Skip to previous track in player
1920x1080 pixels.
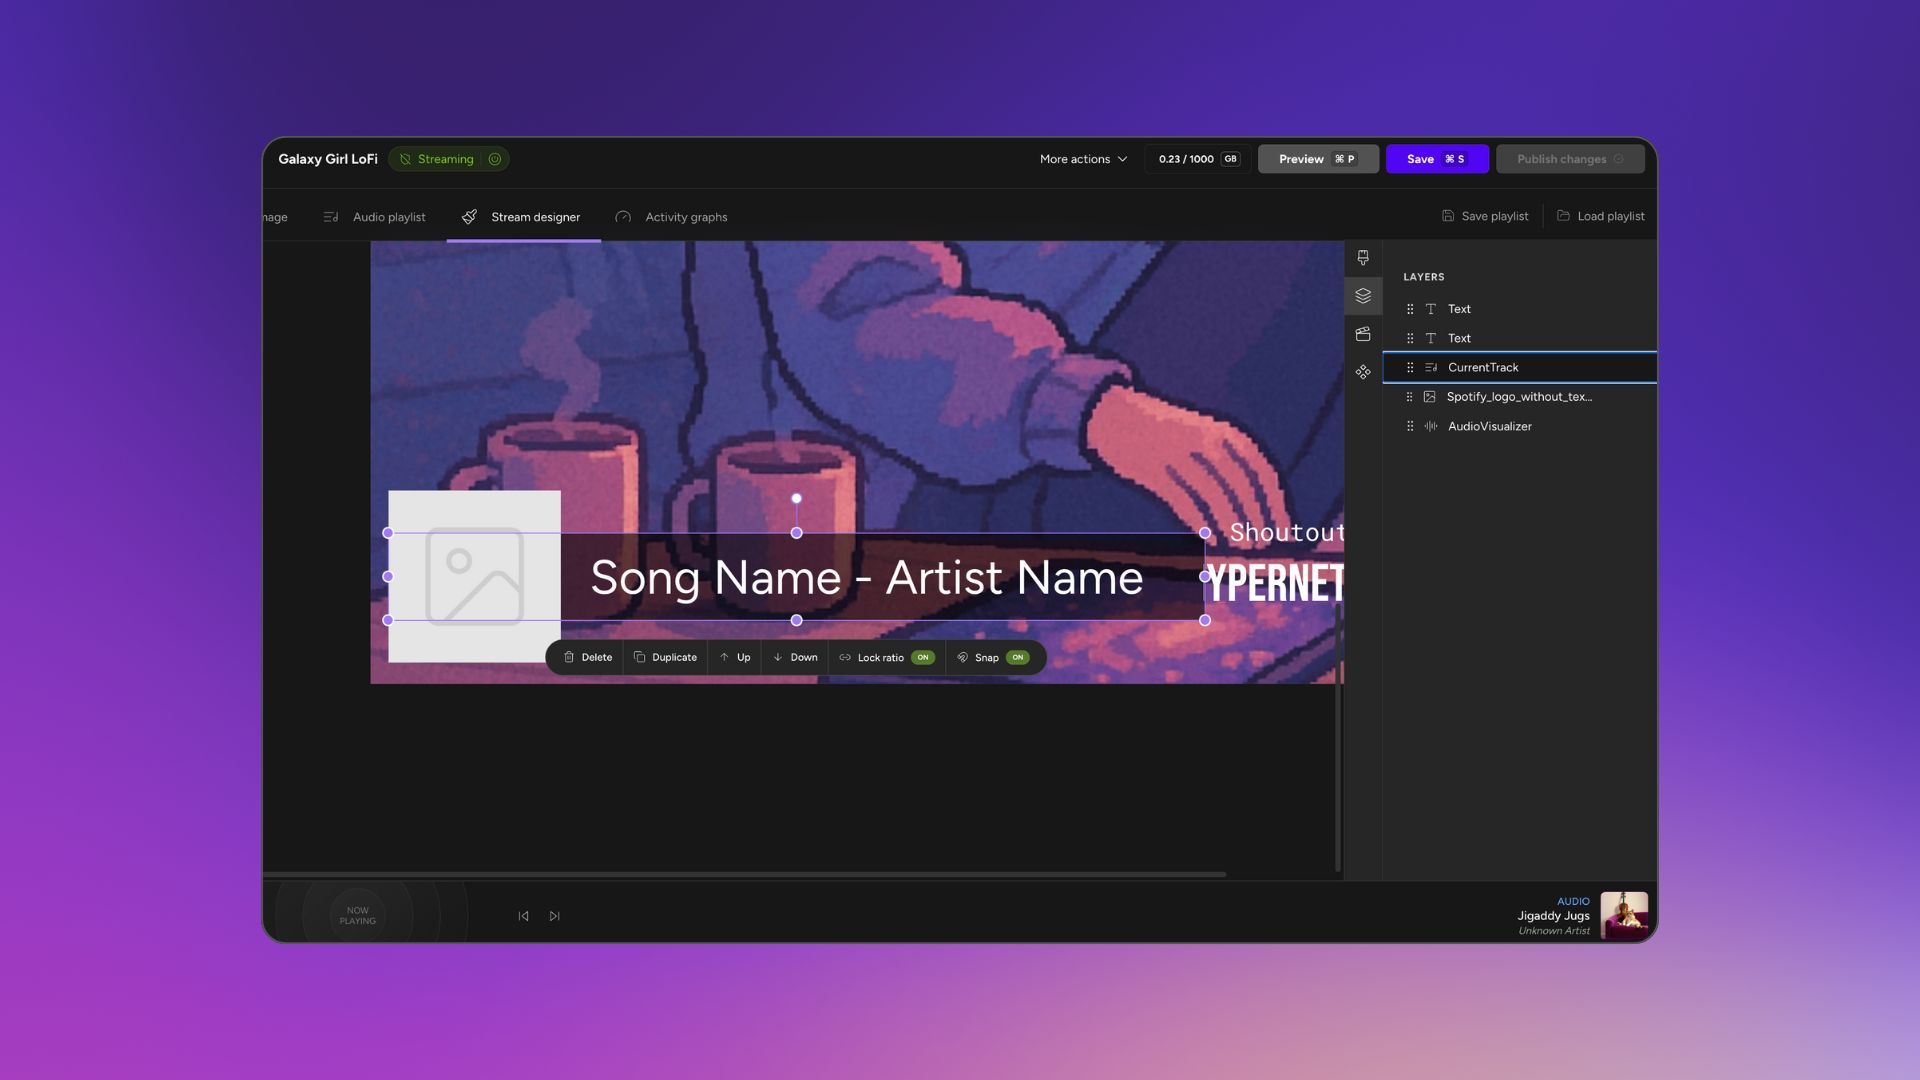click(x=523, y=916)
